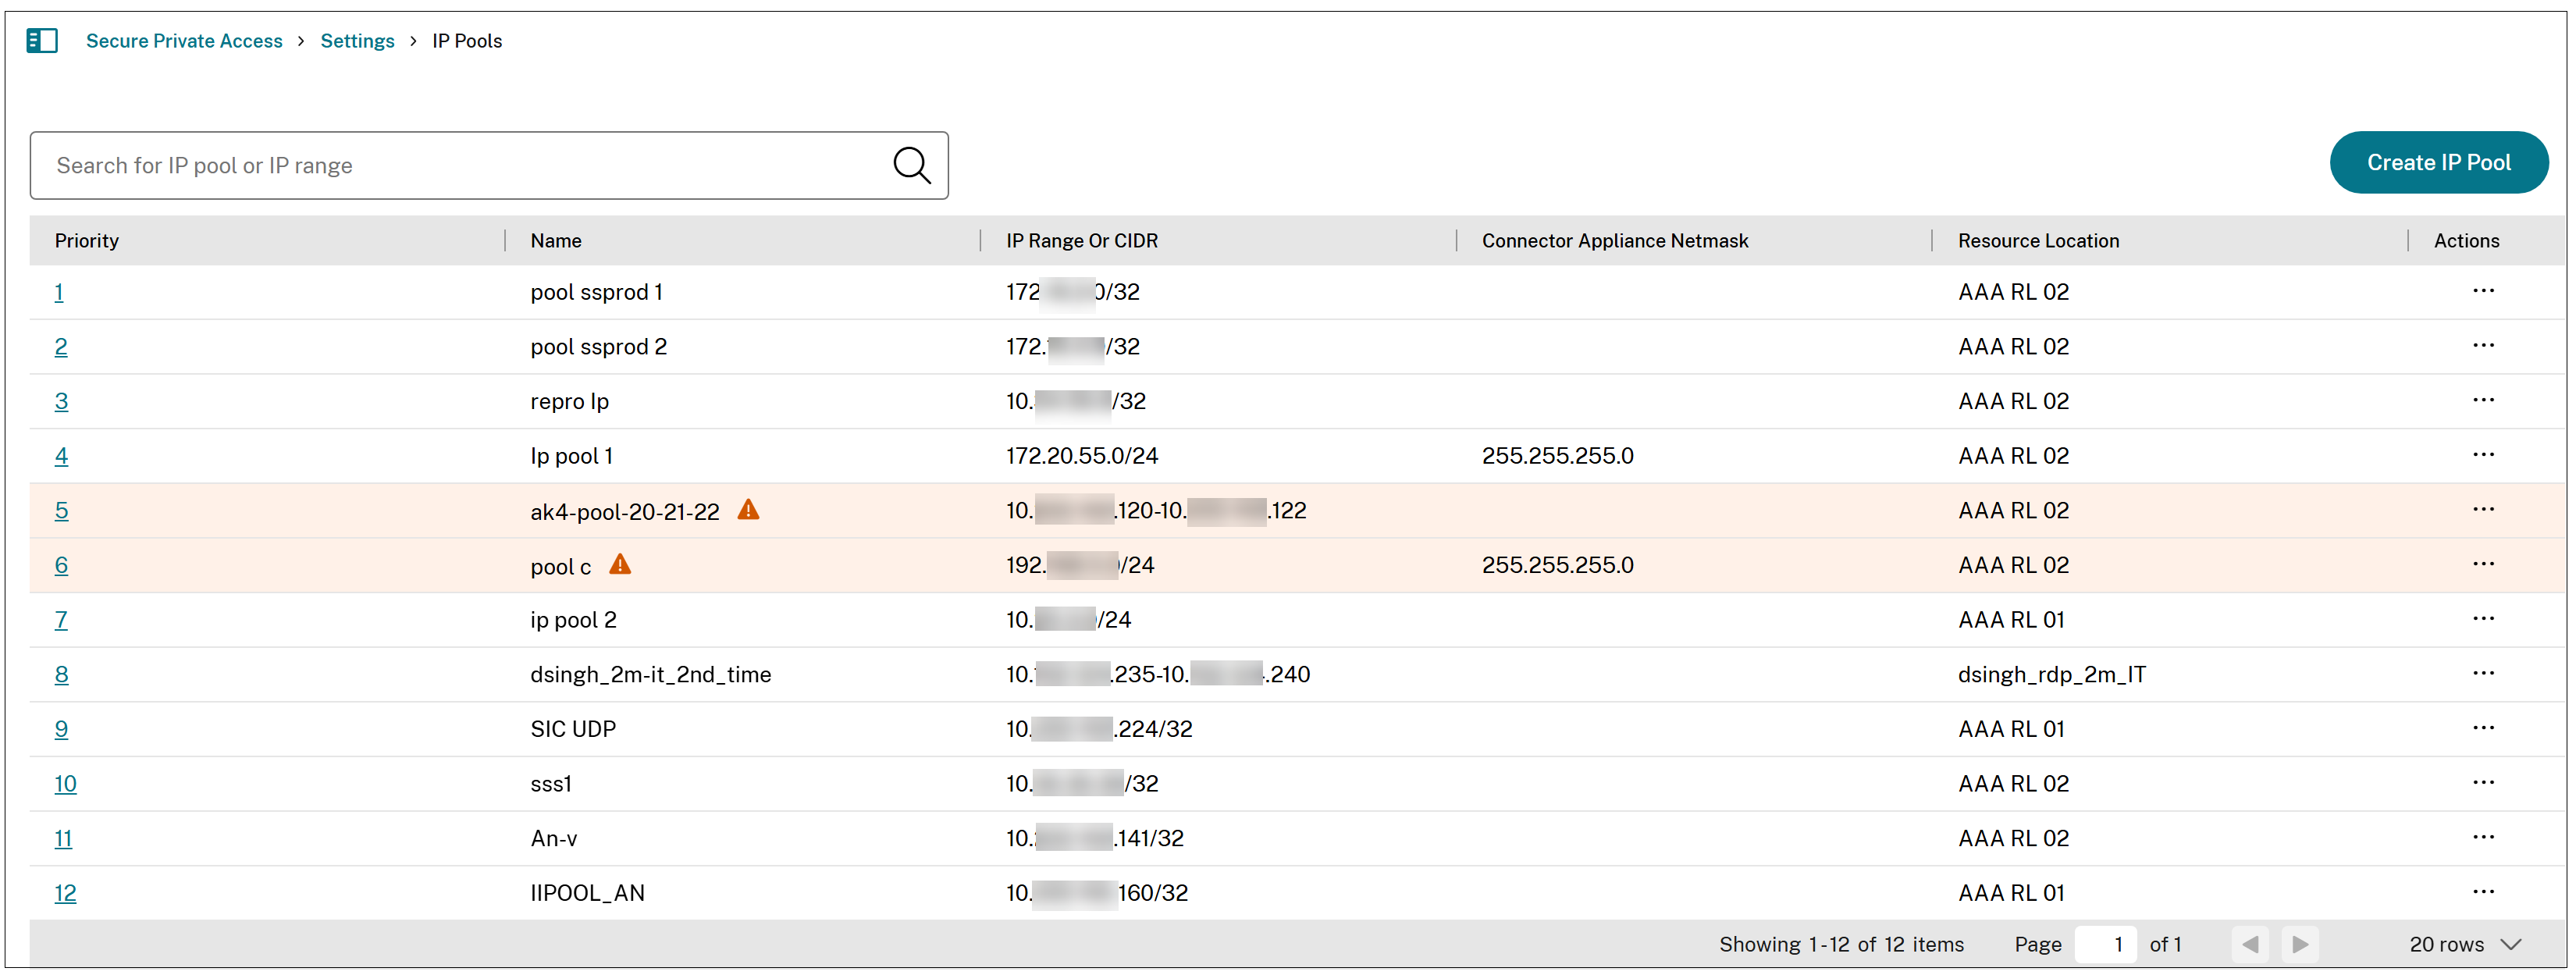Click the Priority column header

pyautogui.click(x=87, y=240)
